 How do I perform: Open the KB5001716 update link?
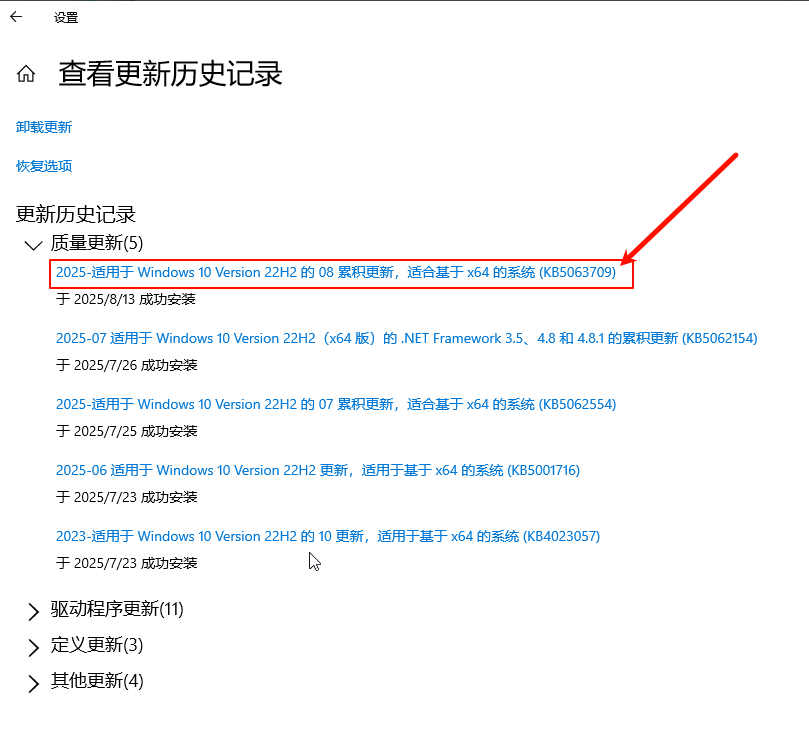(x=317, y=470)
